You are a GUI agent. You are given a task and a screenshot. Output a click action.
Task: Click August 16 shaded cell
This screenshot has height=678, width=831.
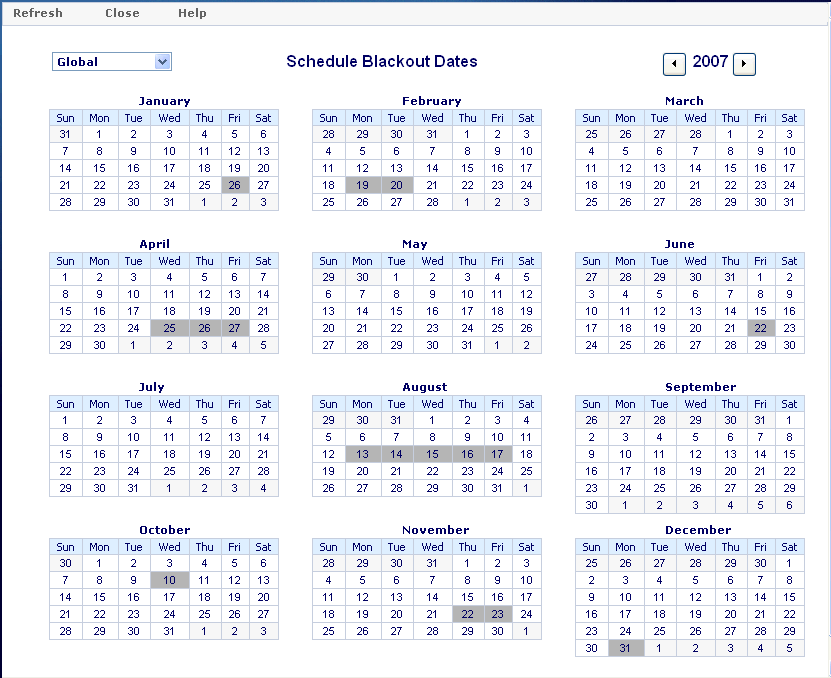[468, 454]
